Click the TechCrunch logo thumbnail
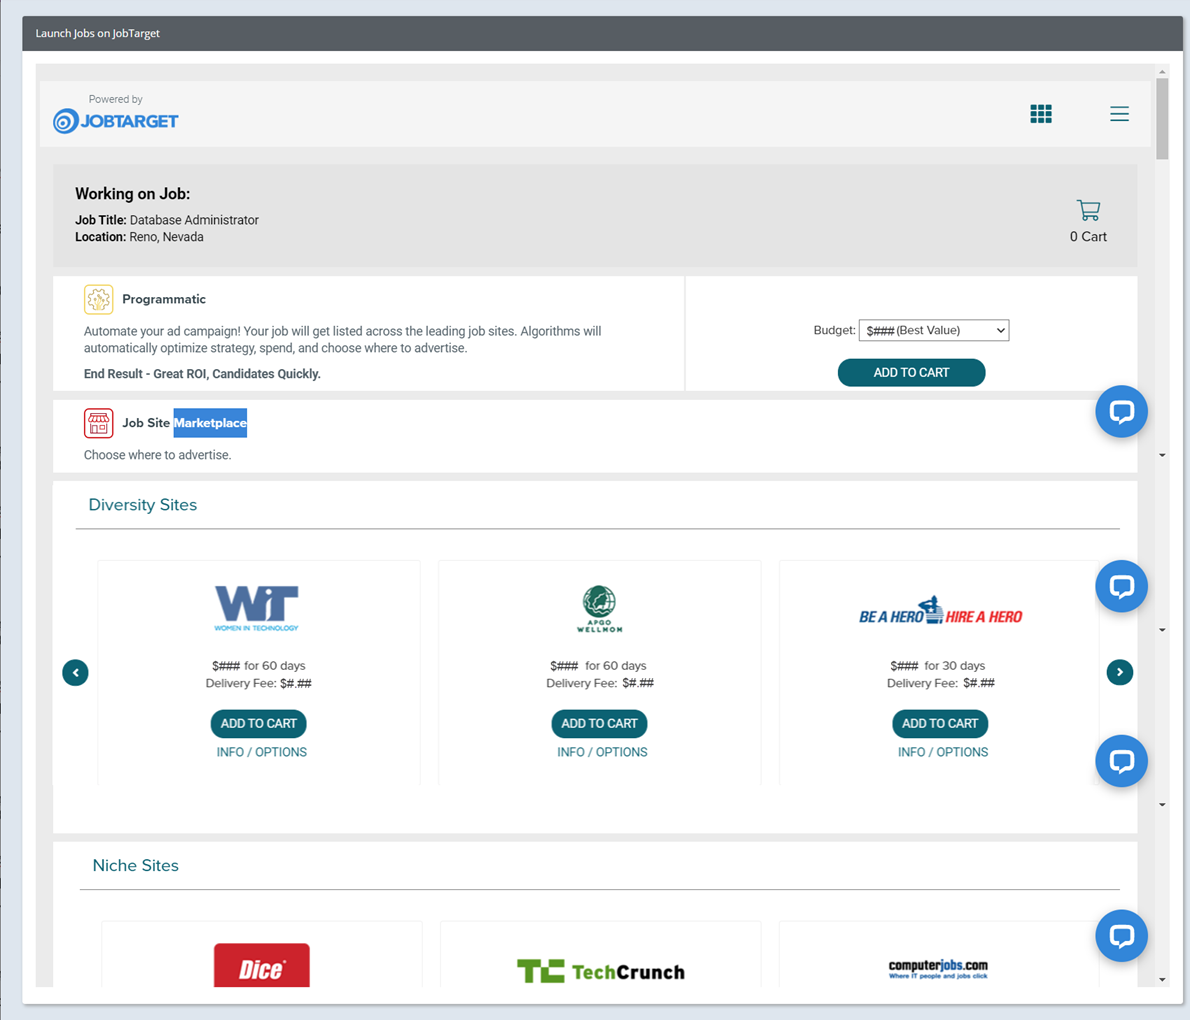 pyautogui.click(x=600, y=971)
